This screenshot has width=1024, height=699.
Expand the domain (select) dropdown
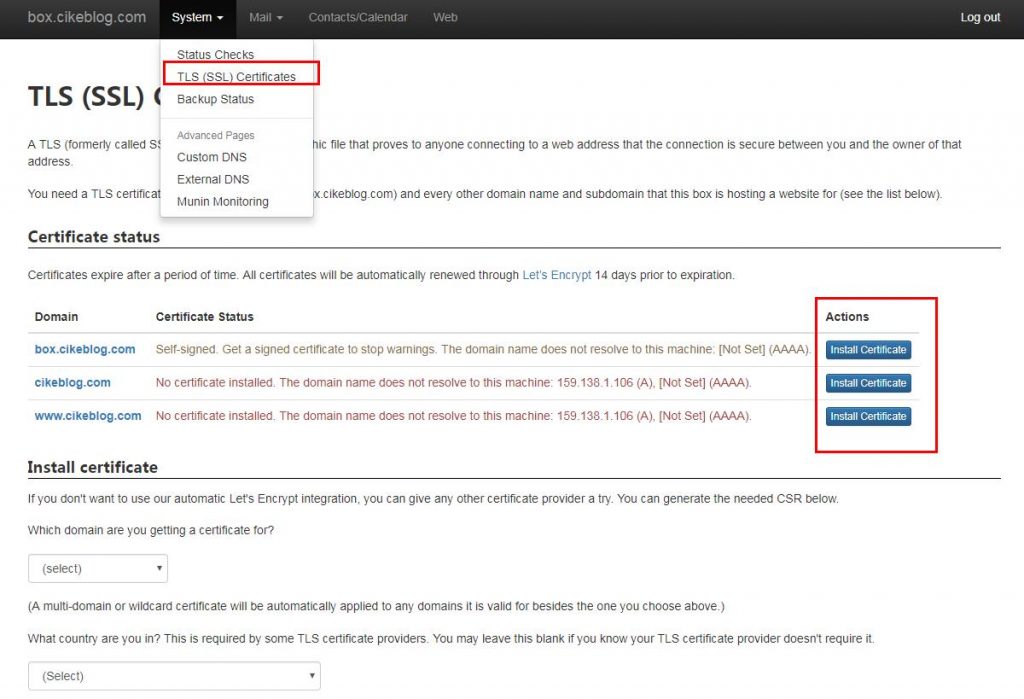98,568
